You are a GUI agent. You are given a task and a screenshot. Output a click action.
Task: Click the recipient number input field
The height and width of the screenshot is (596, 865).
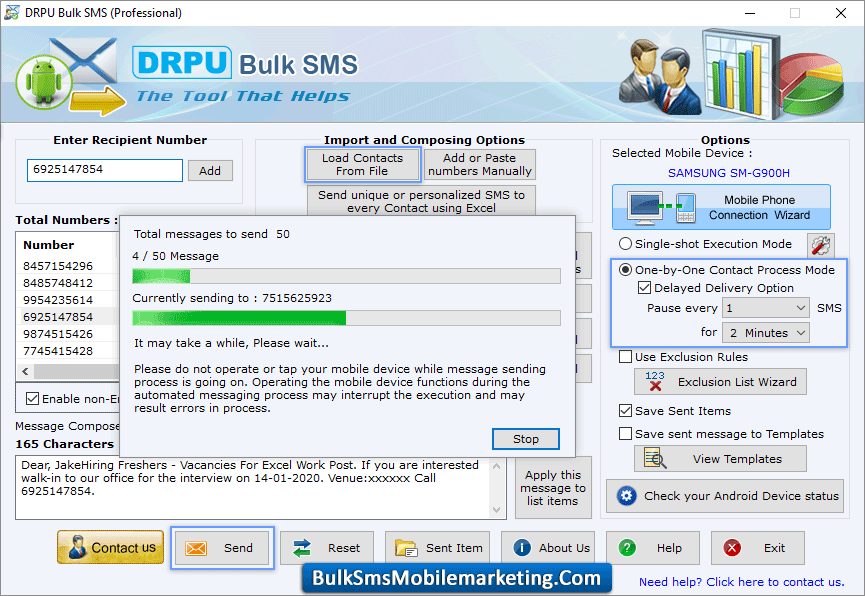point(105,170)
